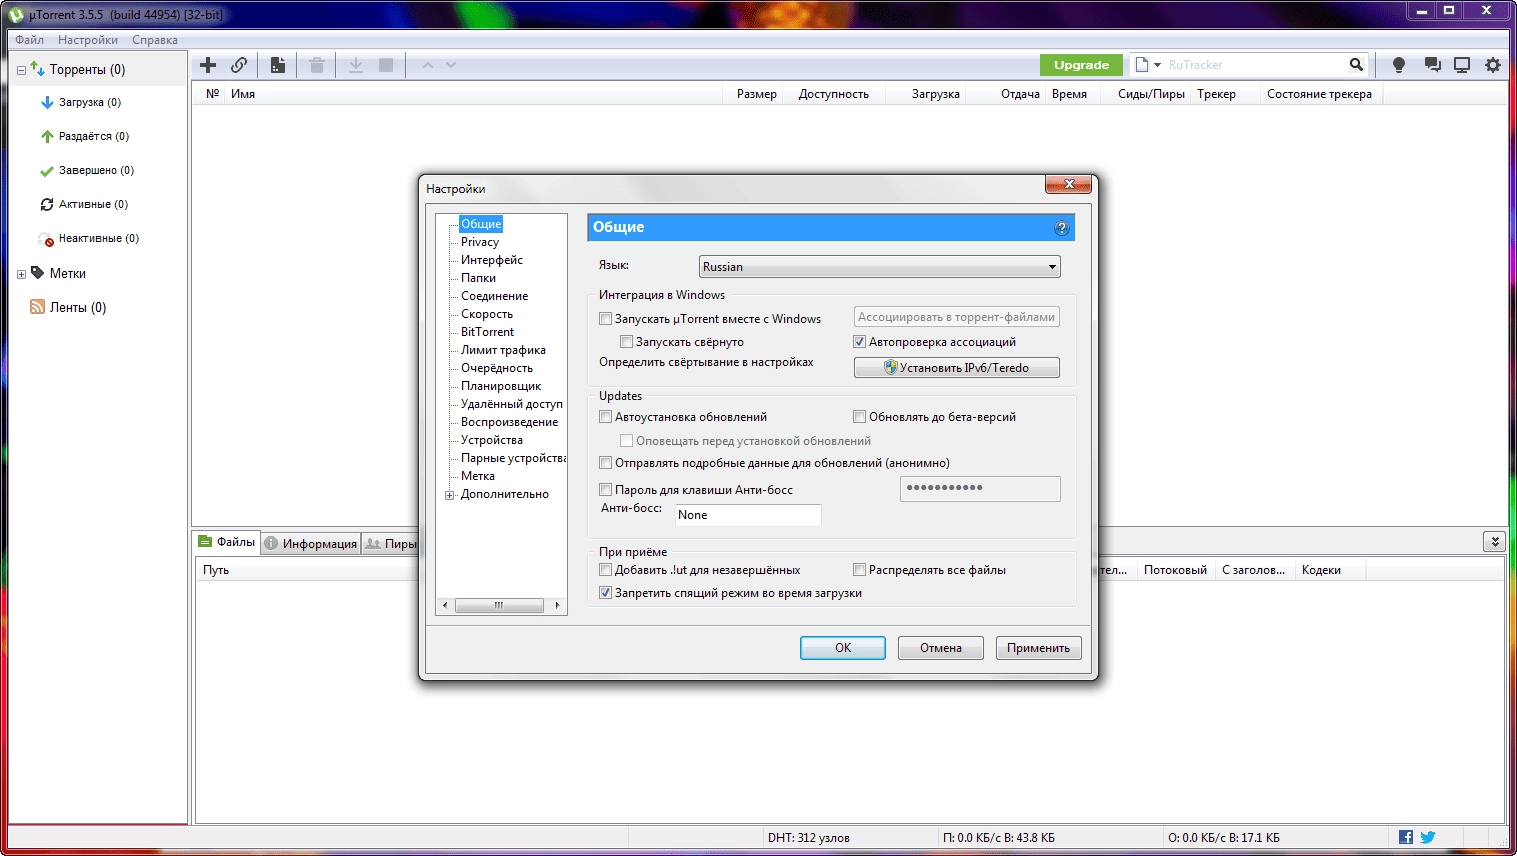Open the Справка menu
1517x856 pixels.
[x=155, y=40]
